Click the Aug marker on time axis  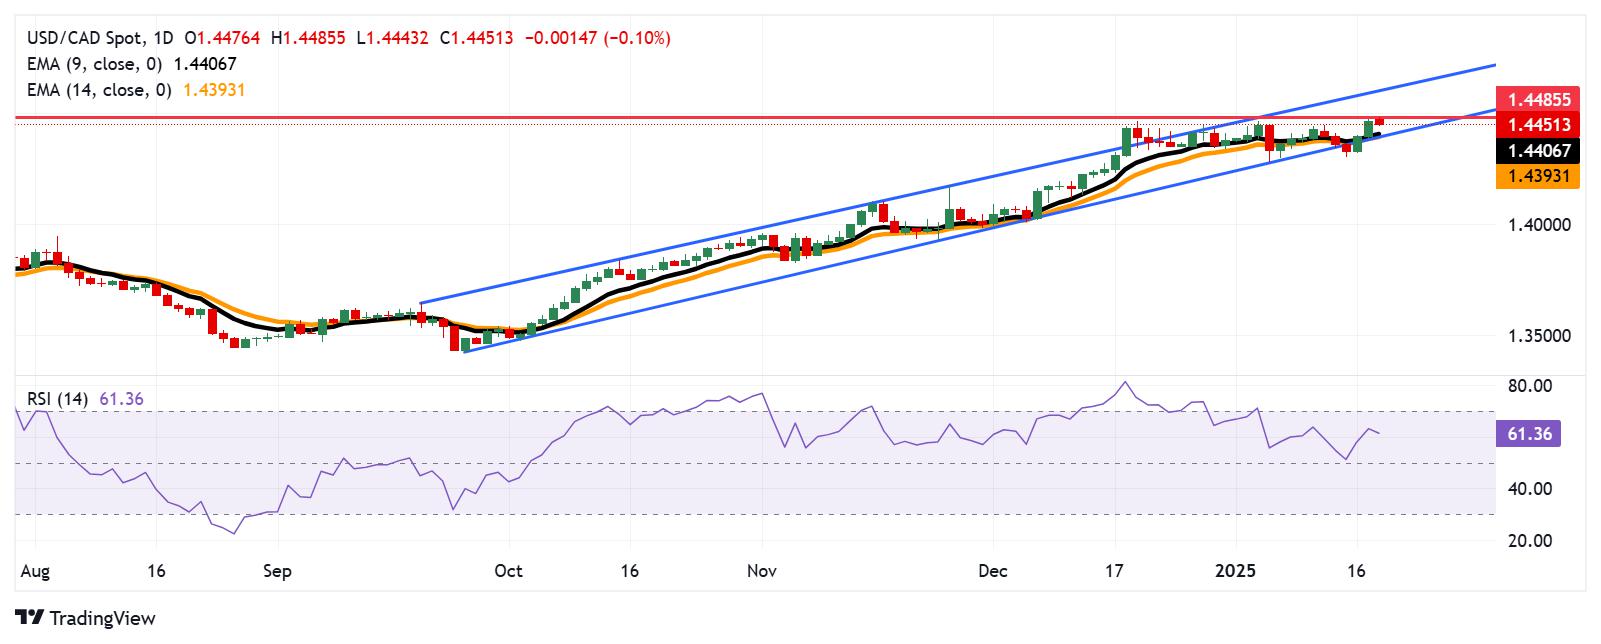coord(33,571)
